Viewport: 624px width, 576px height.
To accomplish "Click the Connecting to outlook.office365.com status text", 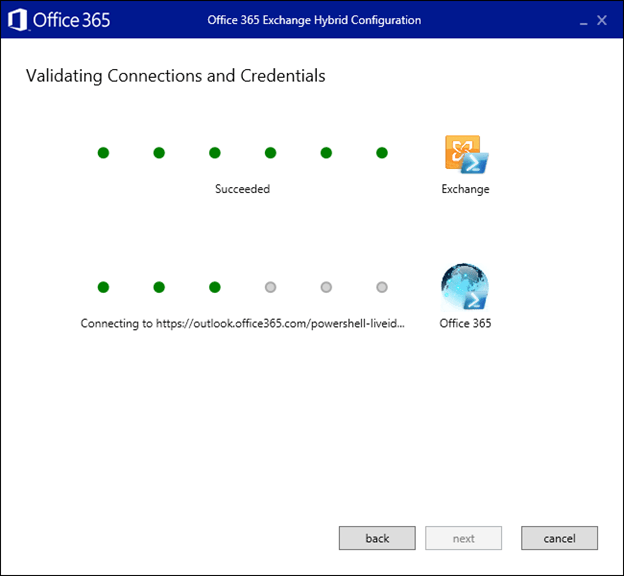I will tap(242, 323).
